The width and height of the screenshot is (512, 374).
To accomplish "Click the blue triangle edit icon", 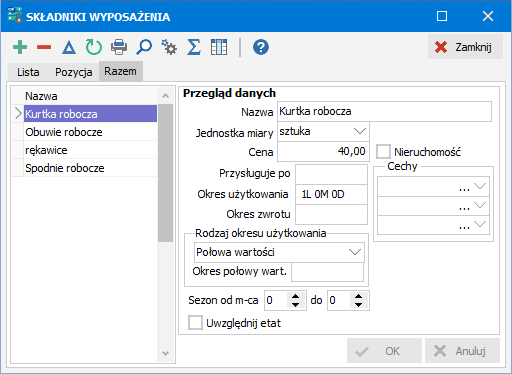I will click(x=69, y=47).
